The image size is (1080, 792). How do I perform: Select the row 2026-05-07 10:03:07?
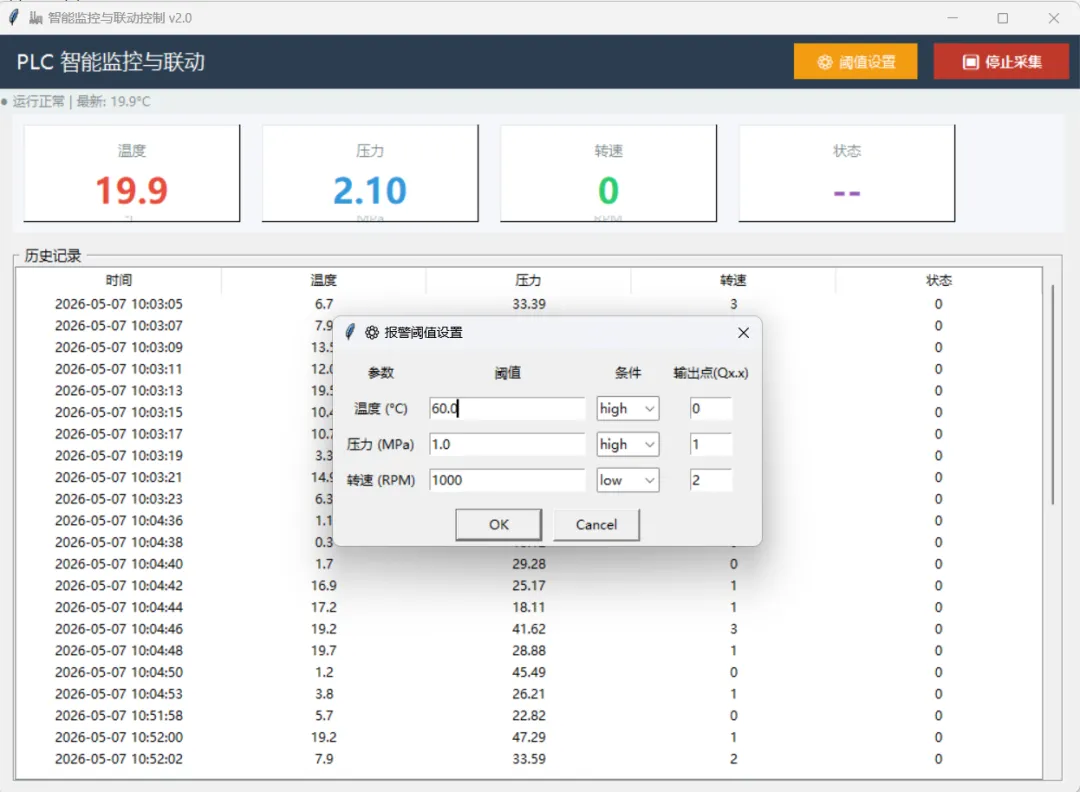coord(528,326)
